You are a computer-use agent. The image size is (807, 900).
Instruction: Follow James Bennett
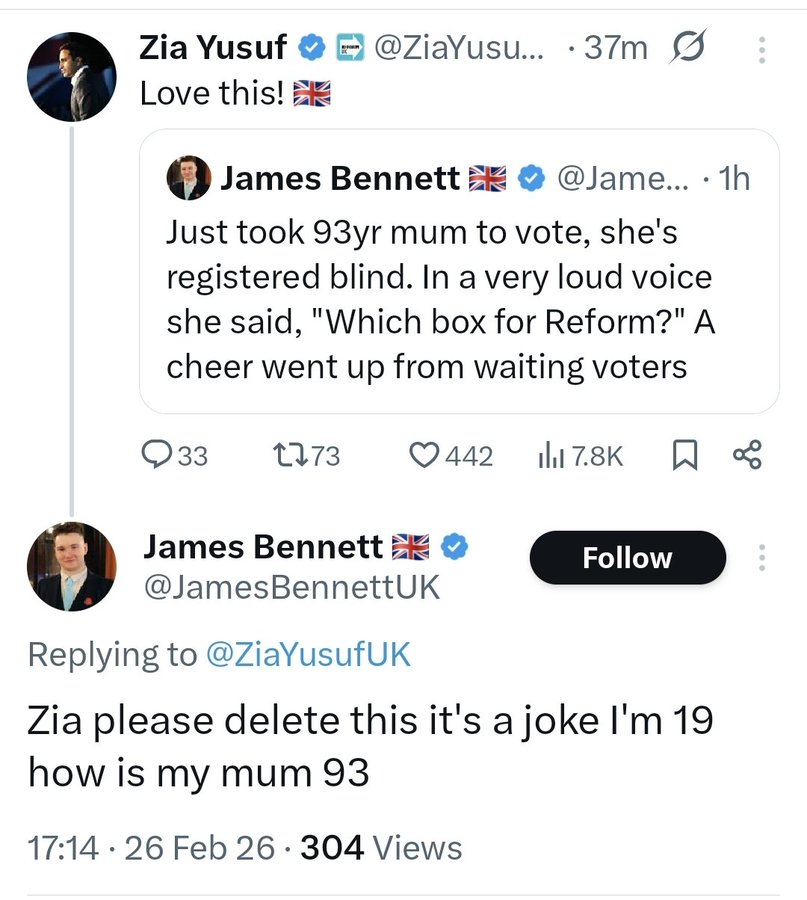(627, 557)
